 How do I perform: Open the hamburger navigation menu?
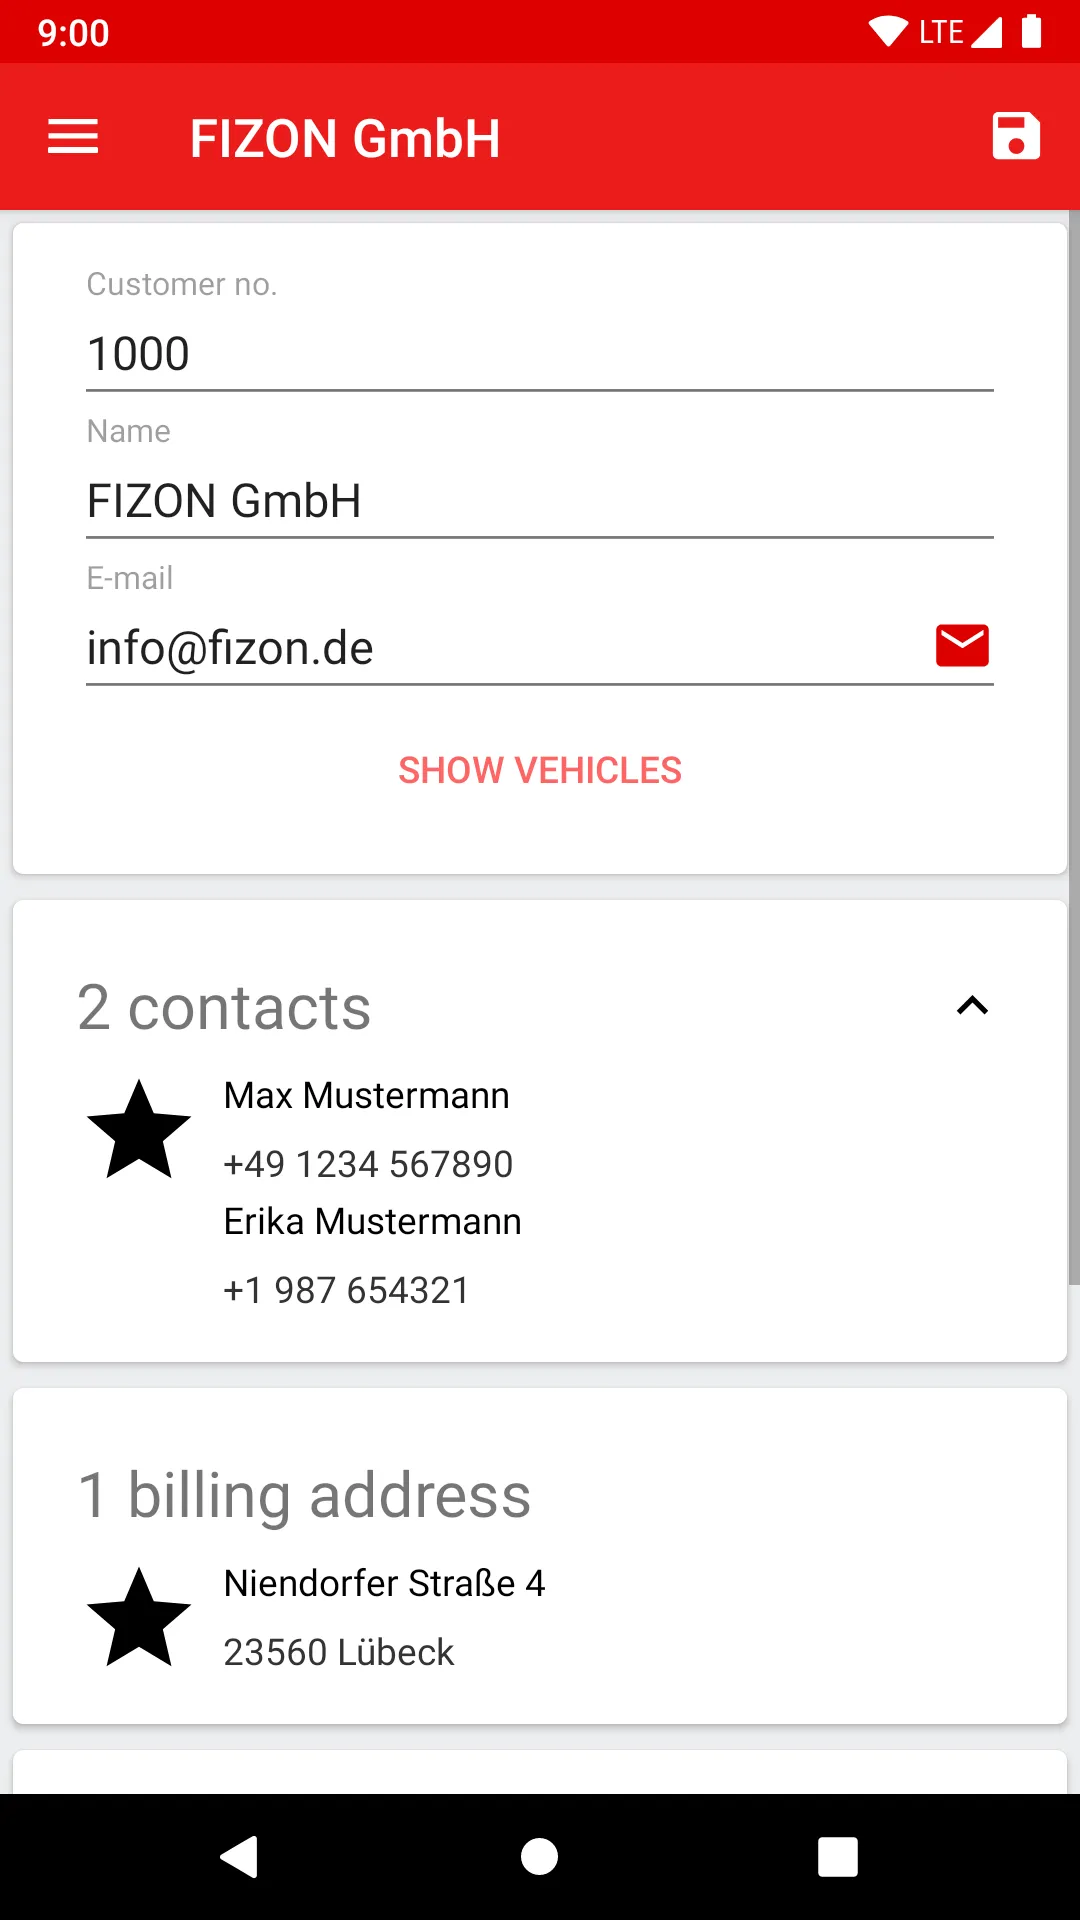[x=73, y=137]
